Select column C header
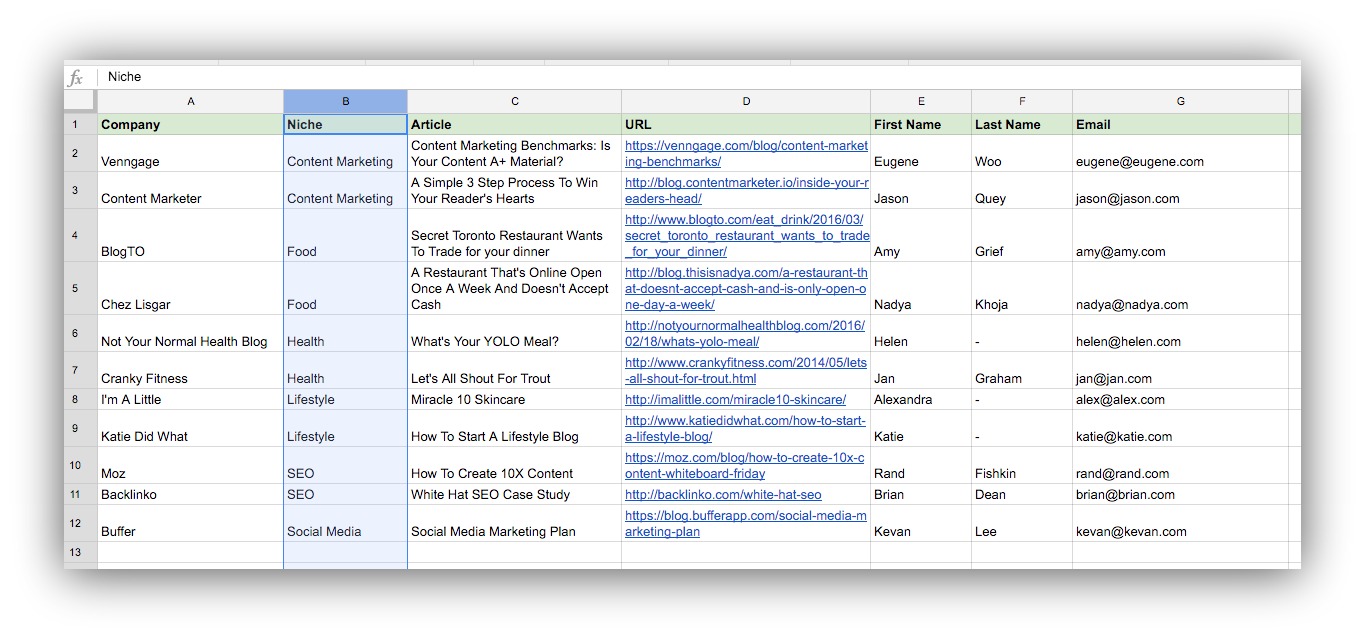Image resolution: width=1365 pixels, height=637 pixels. tap(515, 101)
